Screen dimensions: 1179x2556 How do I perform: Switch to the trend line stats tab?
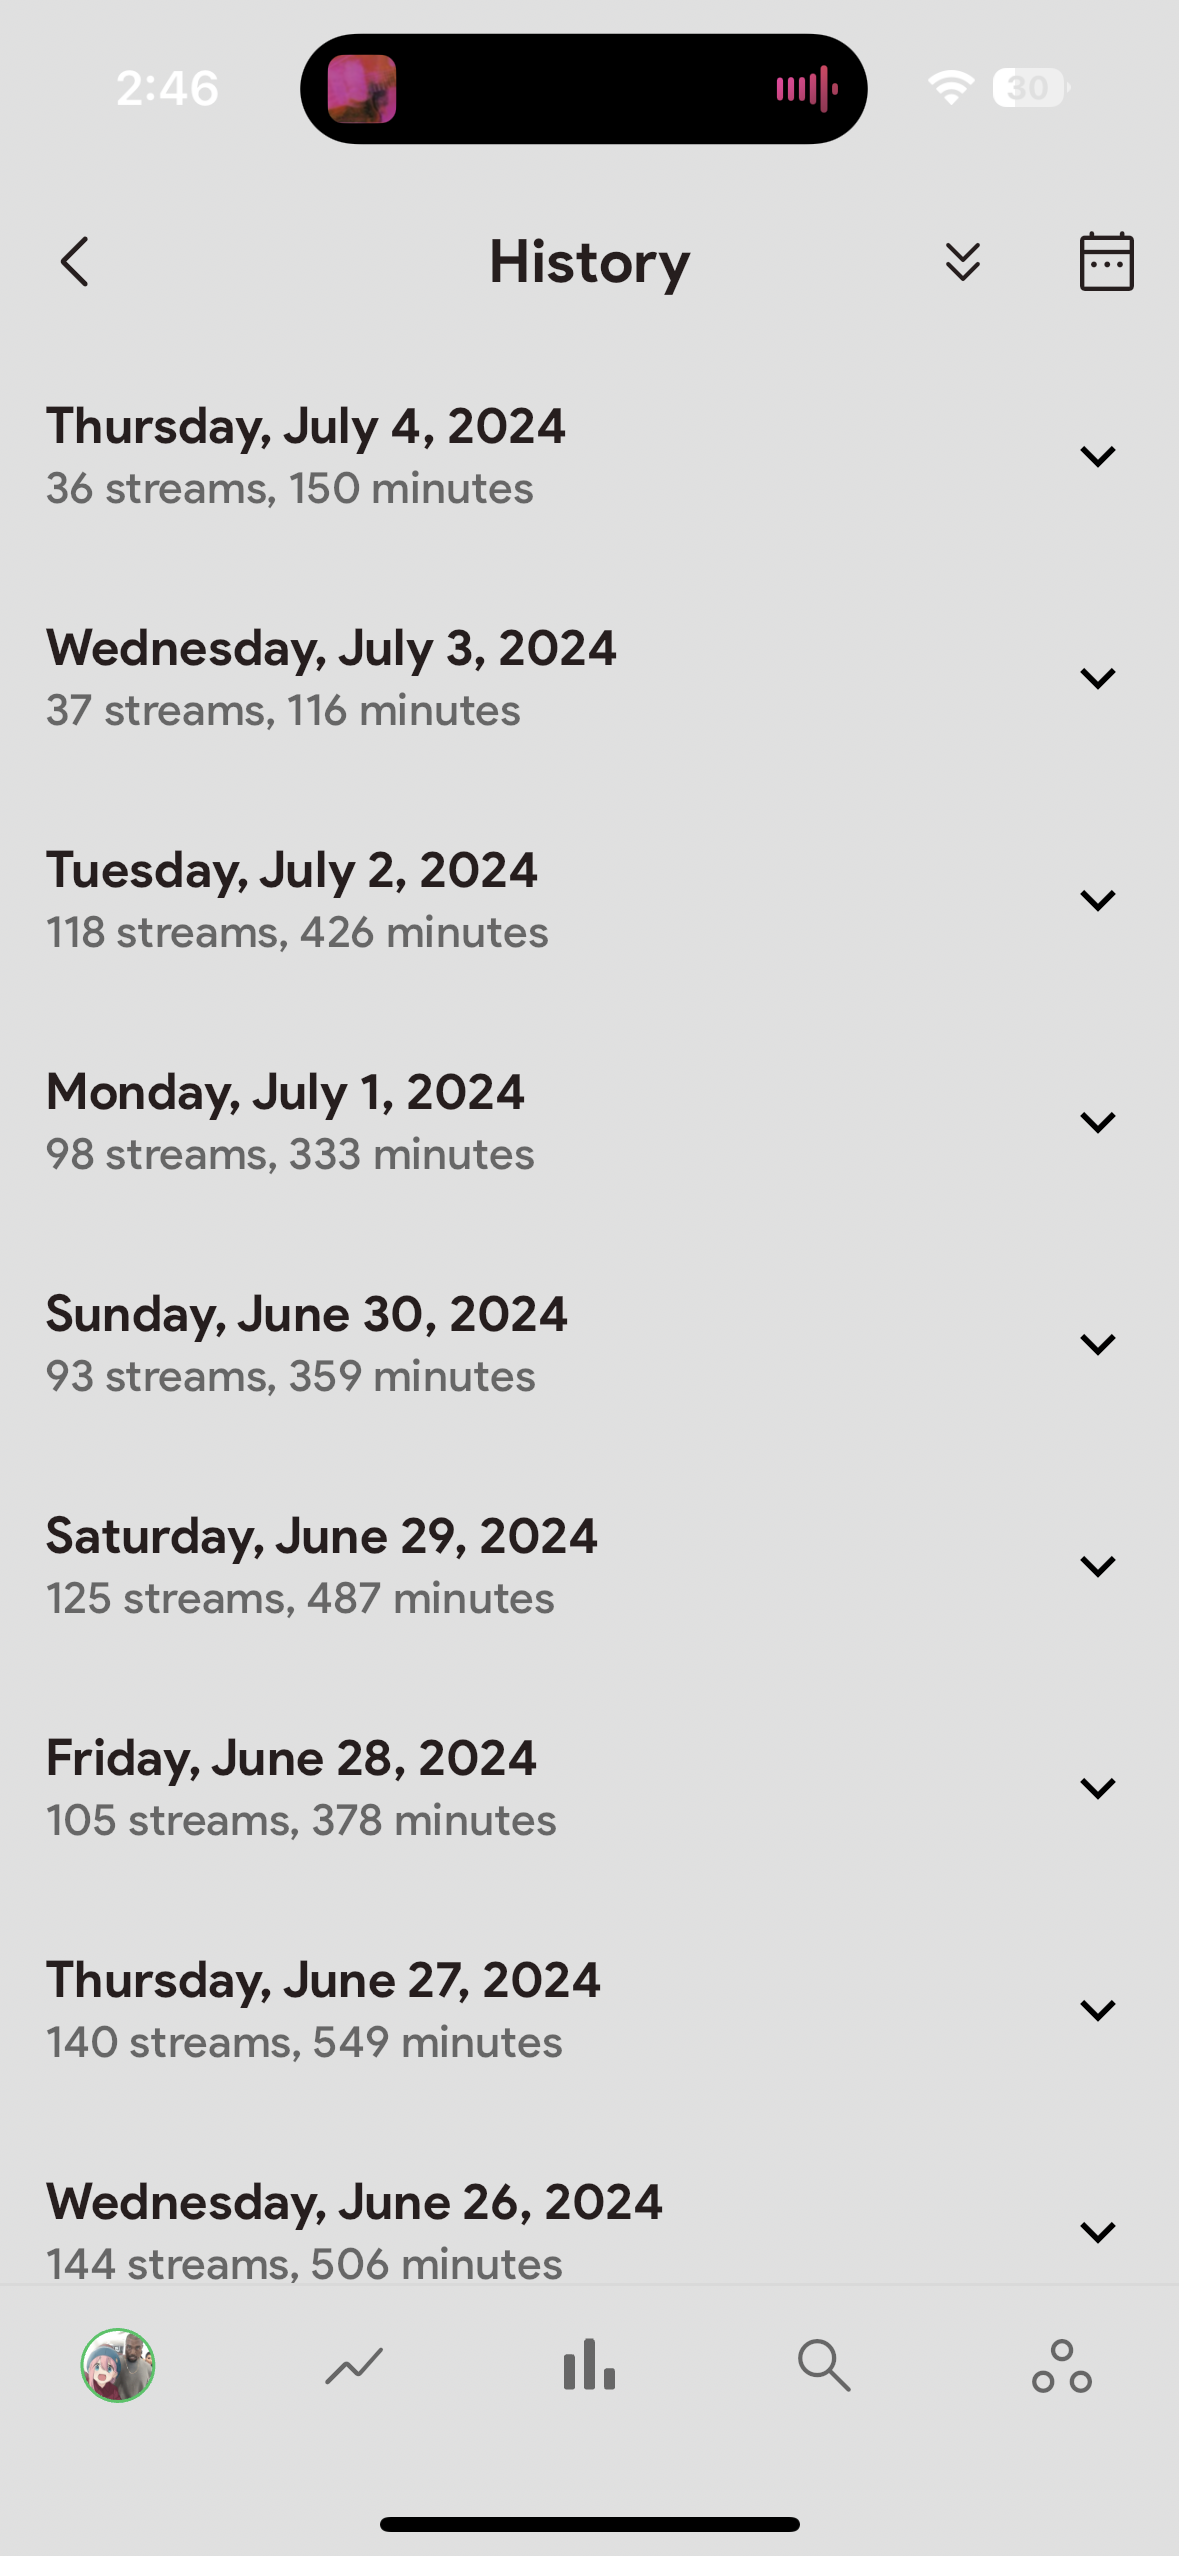coord(354,2366)
